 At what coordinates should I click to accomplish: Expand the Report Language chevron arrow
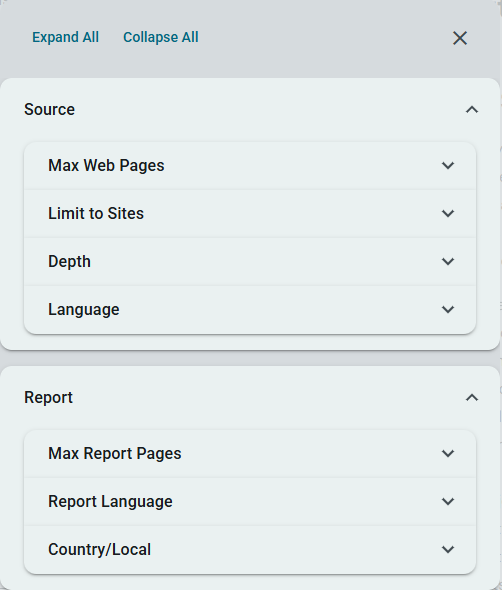(x=448, y=501)
